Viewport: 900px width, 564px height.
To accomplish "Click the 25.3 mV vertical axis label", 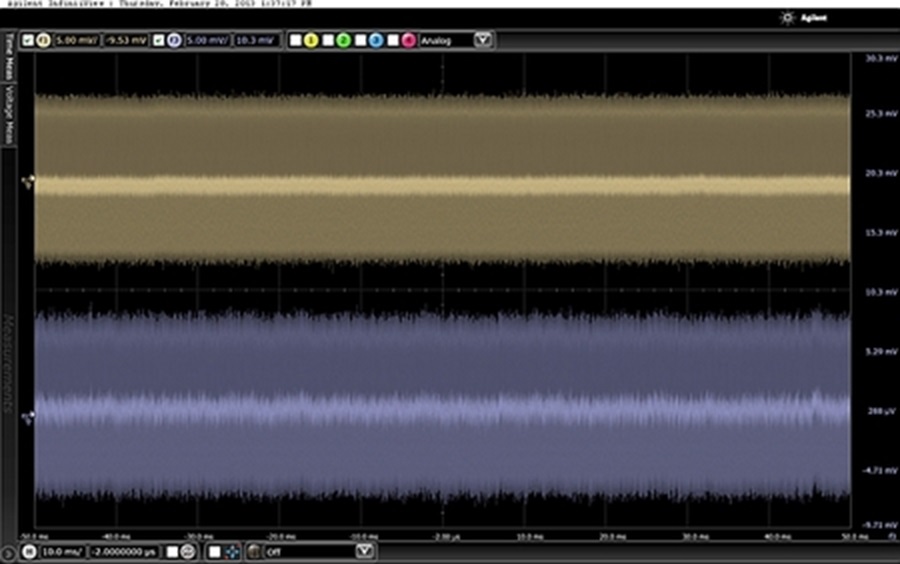I will (x=881, y=114).
